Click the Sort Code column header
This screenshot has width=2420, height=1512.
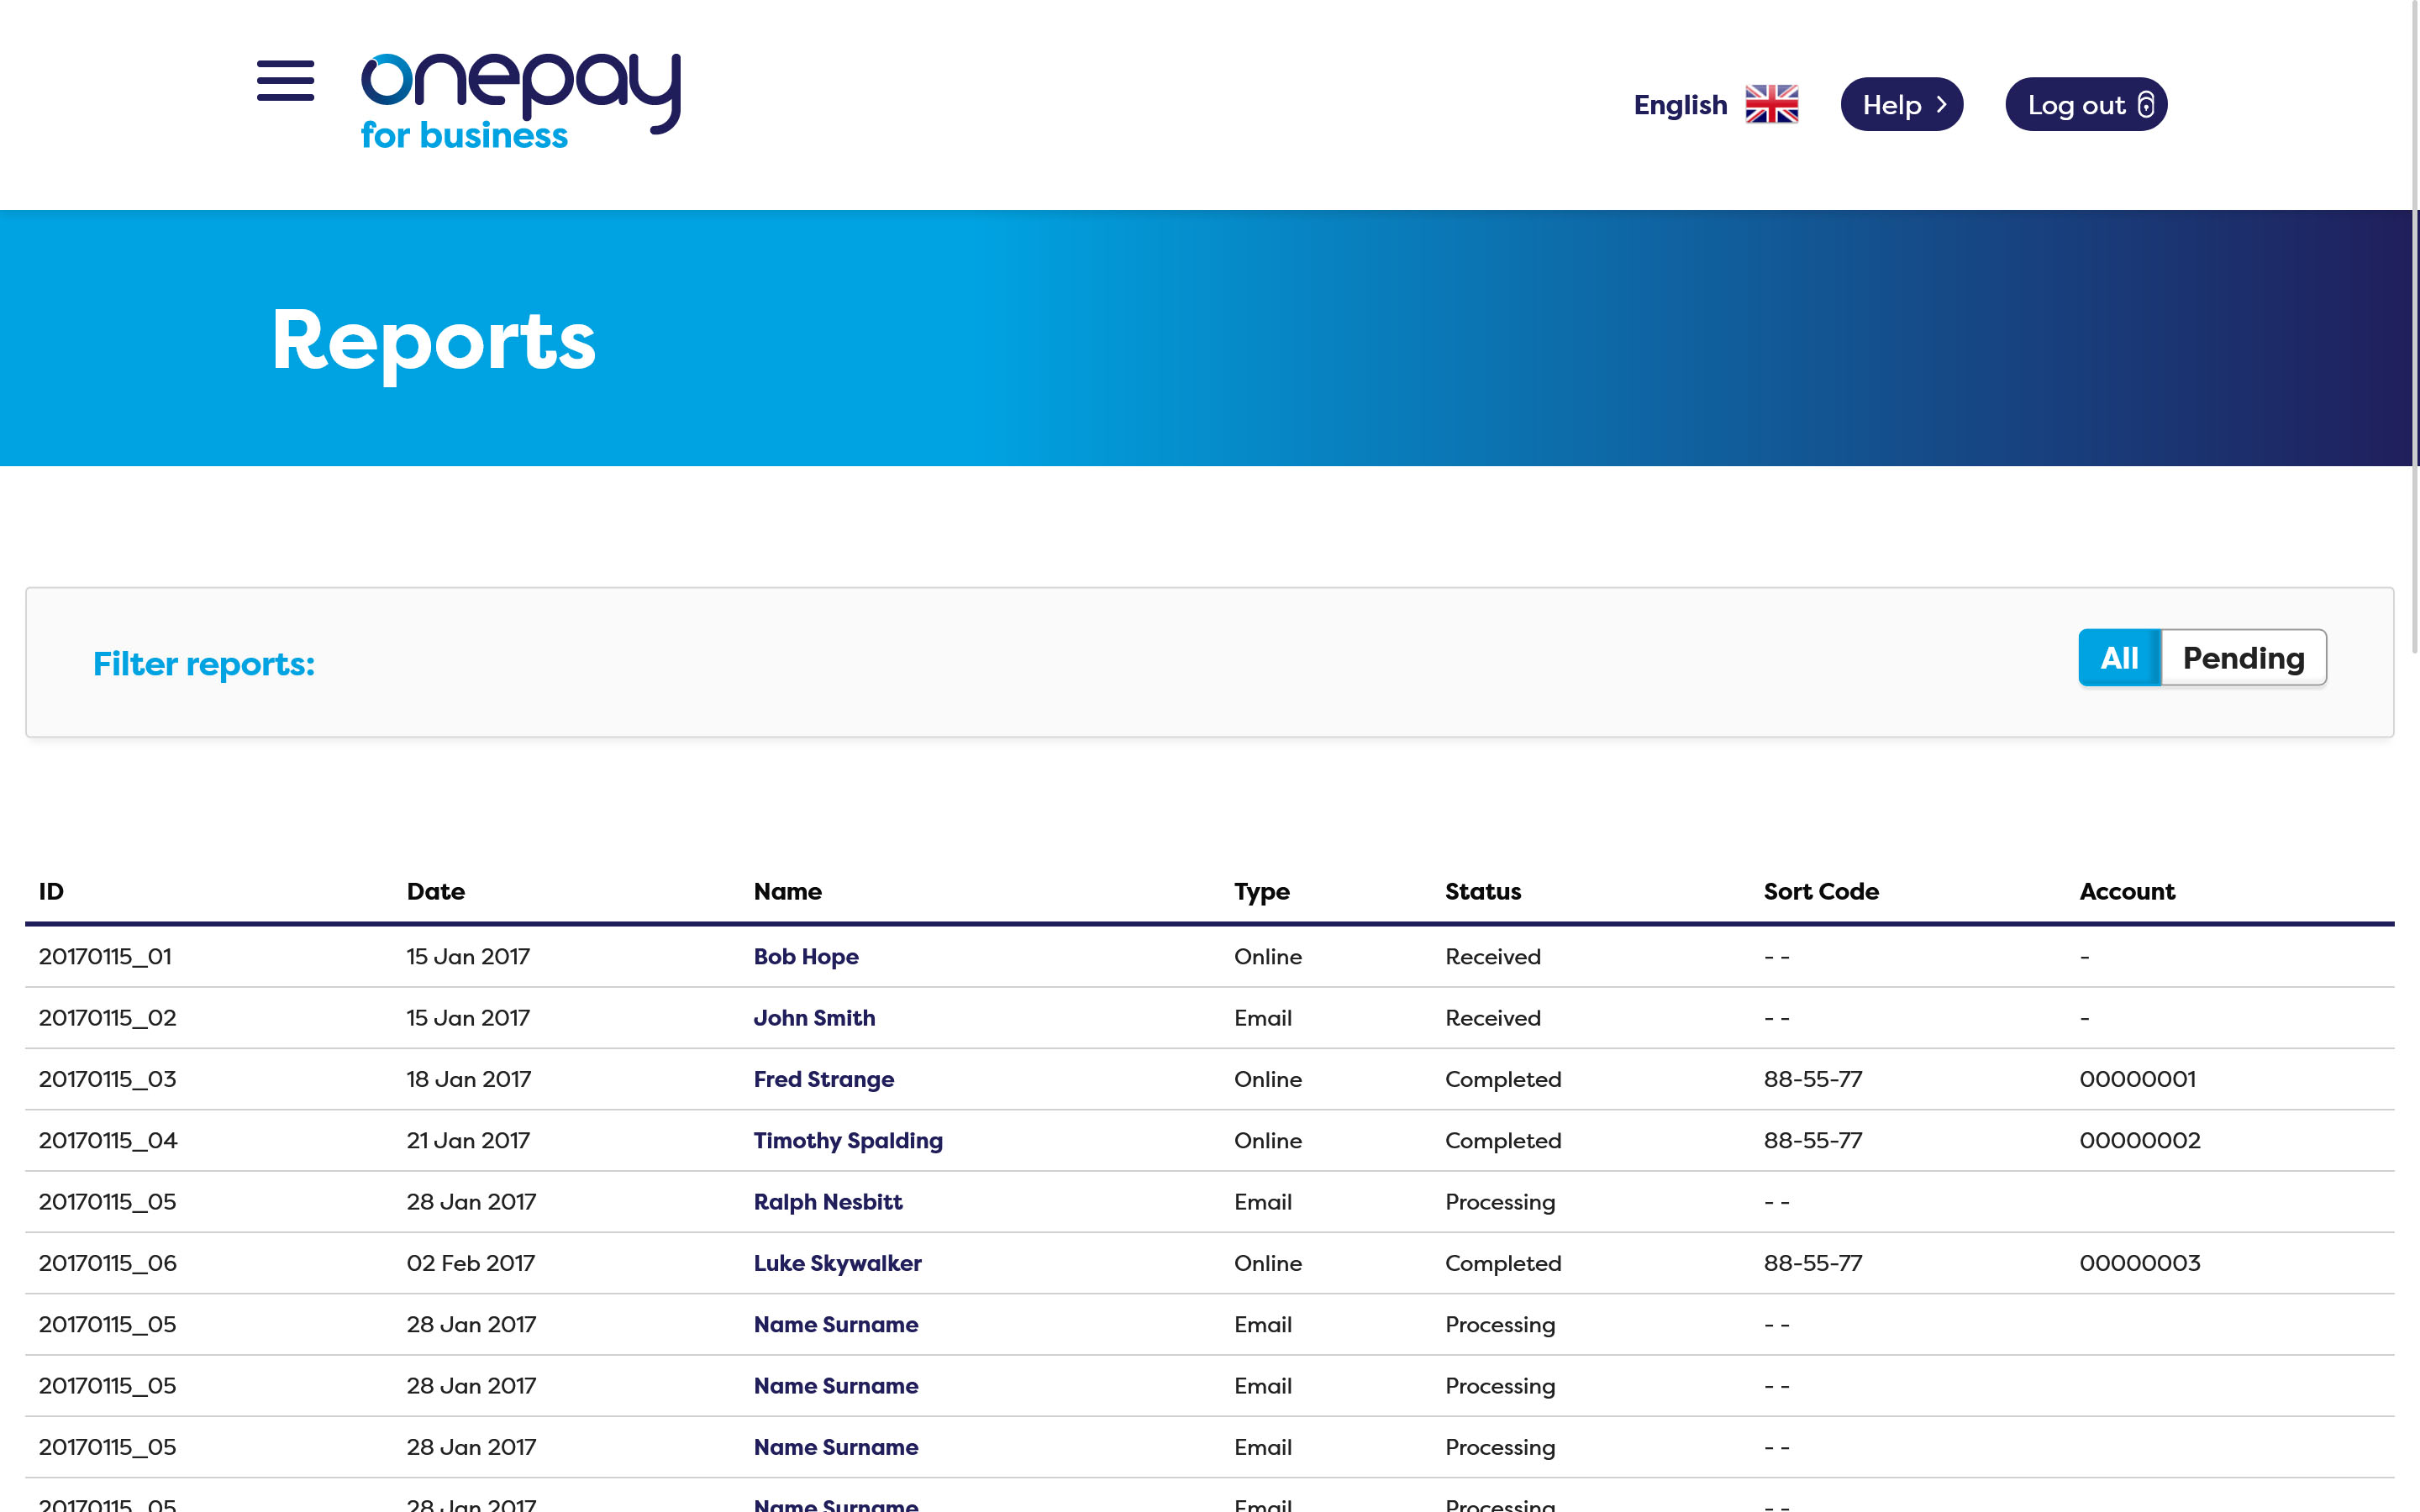point(1820,891)
